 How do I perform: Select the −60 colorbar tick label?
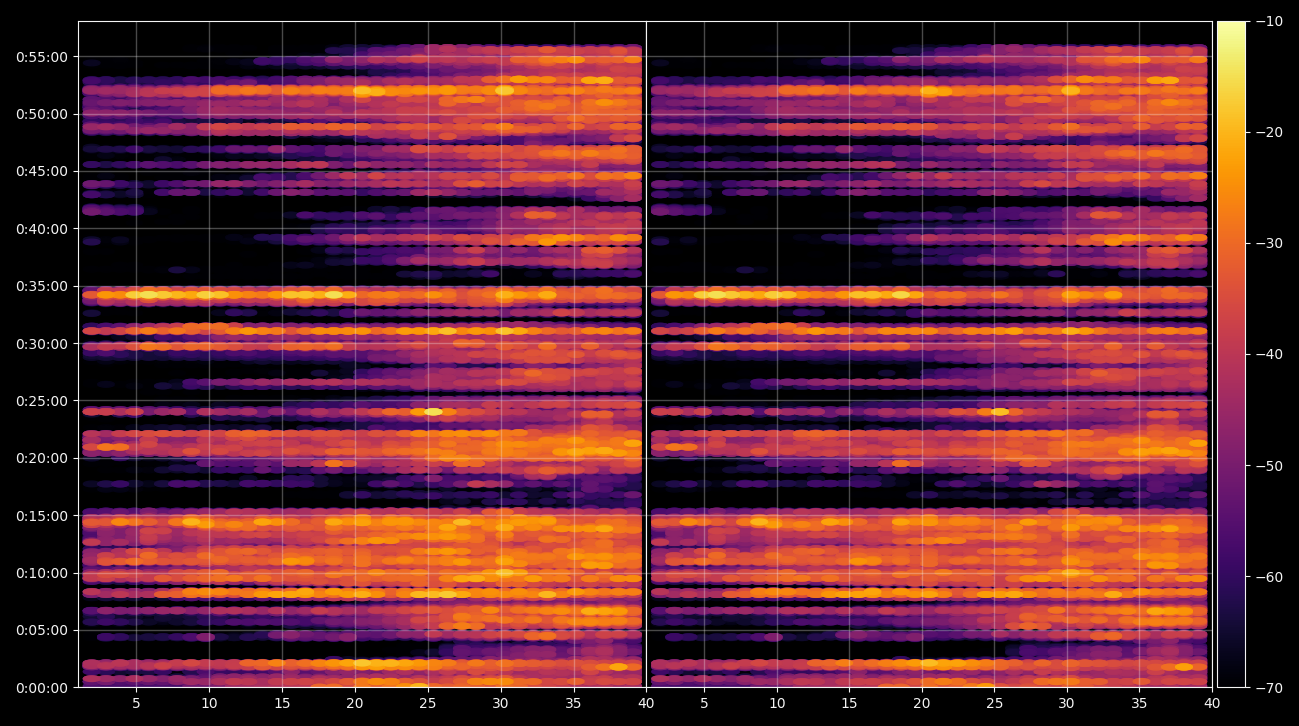click(x=1270, y=577)
